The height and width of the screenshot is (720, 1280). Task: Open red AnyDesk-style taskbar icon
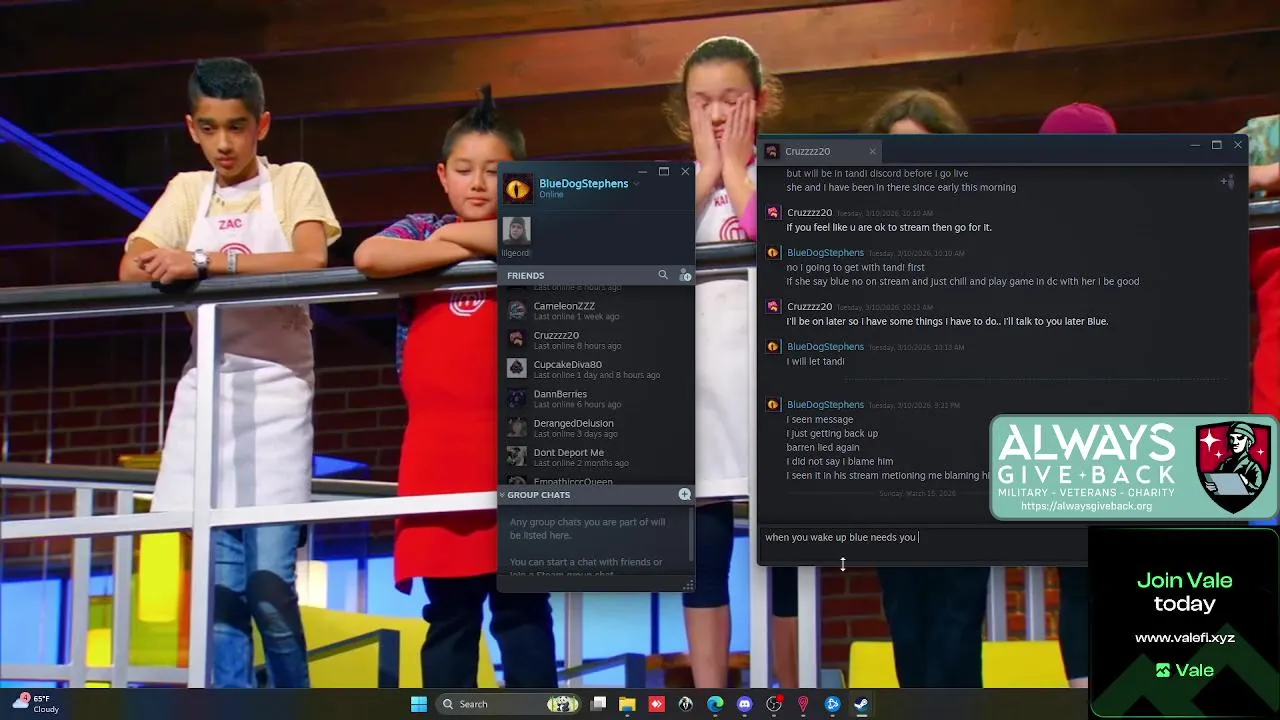pos(656,704)
